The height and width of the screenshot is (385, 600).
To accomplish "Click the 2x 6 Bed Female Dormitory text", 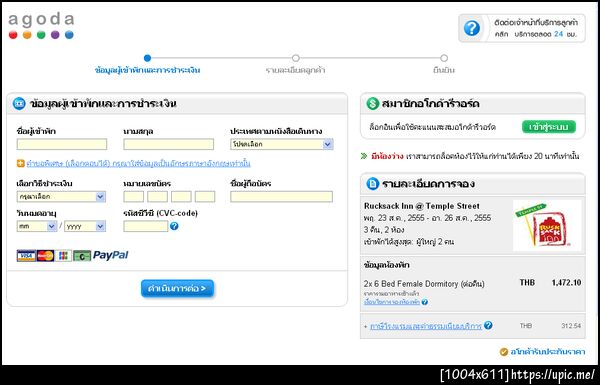I will coord(424,284).
